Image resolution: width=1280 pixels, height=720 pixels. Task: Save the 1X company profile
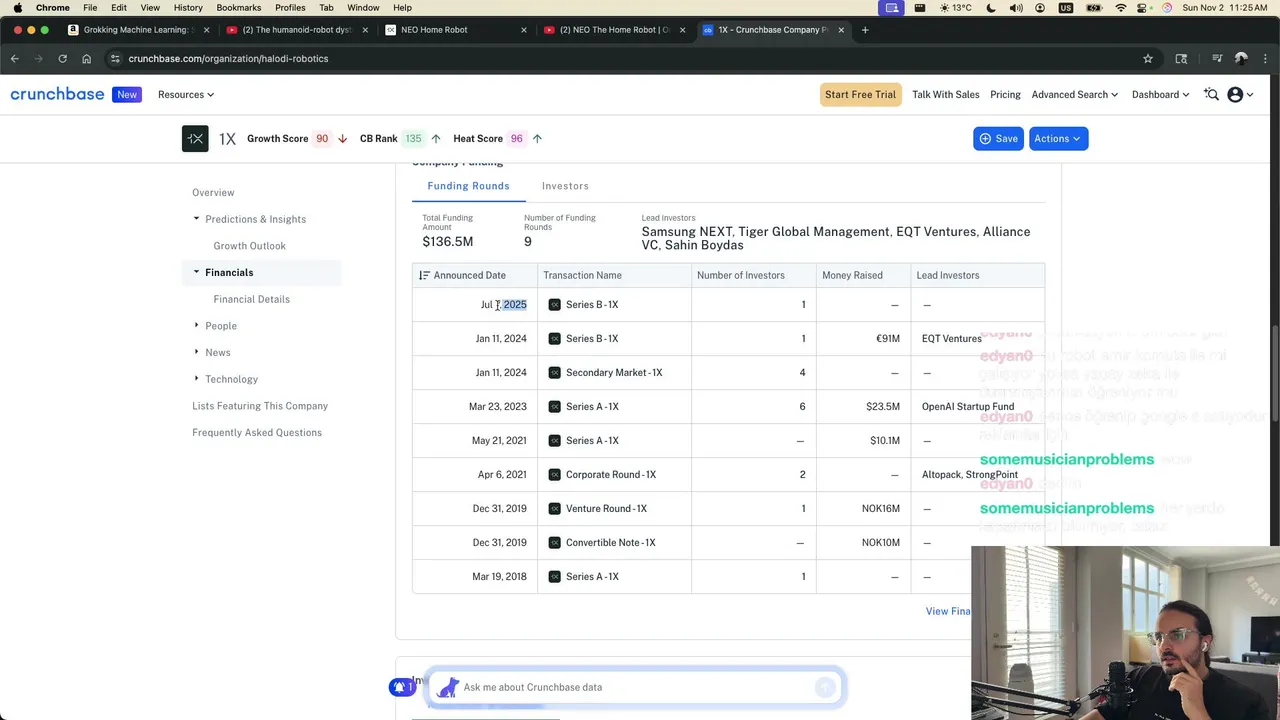point(998,139)
